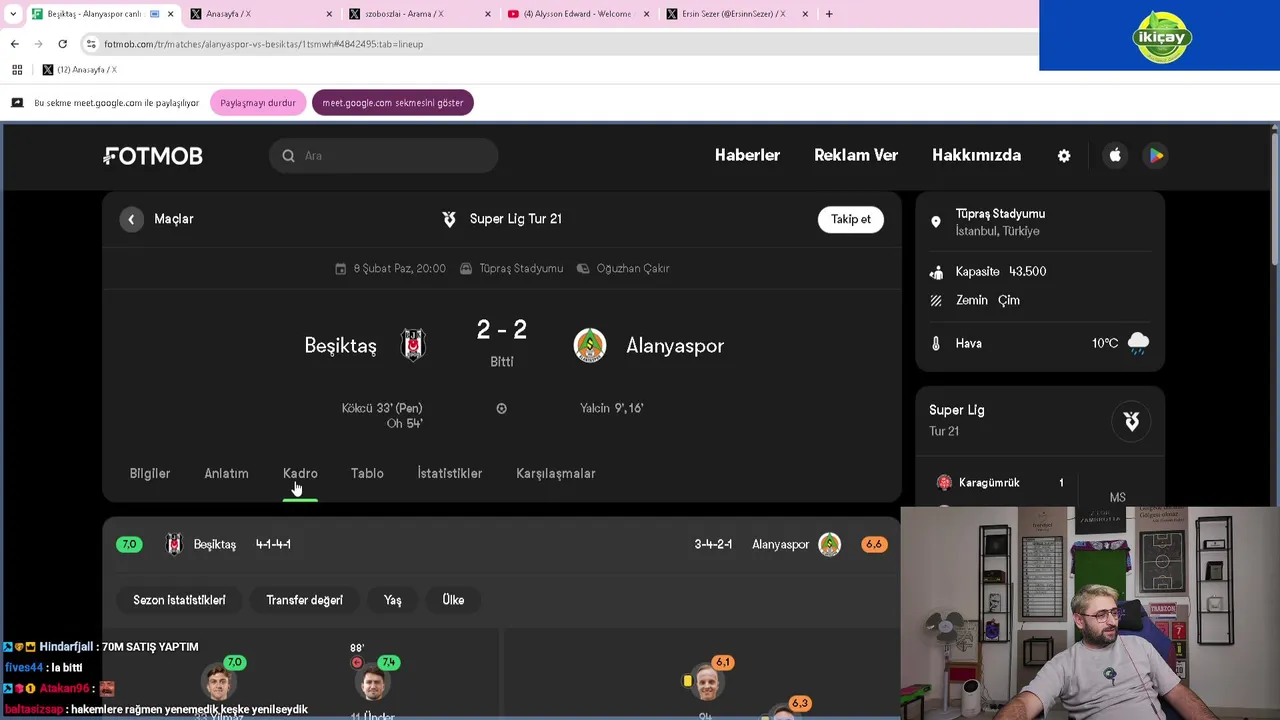Click the Tüpraş Stadyumu name in sidebar
This screenshot has width=1280, height=720.
pos(1000,214)
